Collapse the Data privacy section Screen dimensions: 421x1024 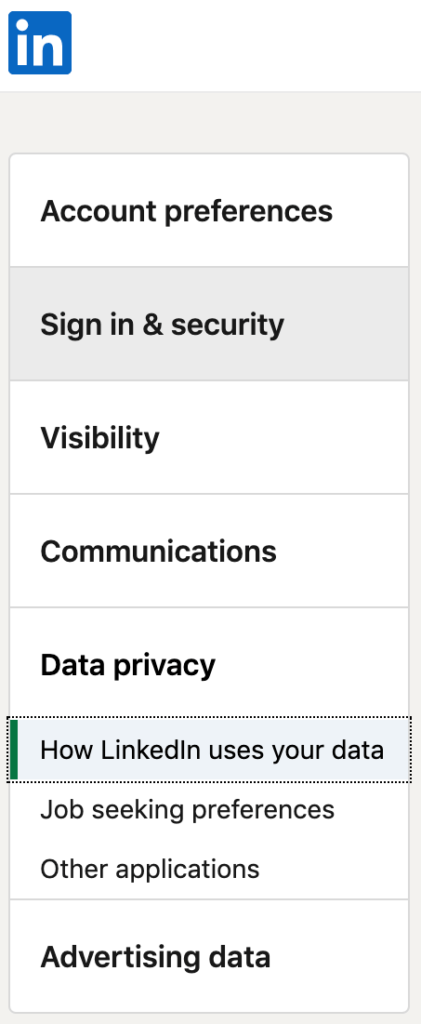tap(209, 665)
